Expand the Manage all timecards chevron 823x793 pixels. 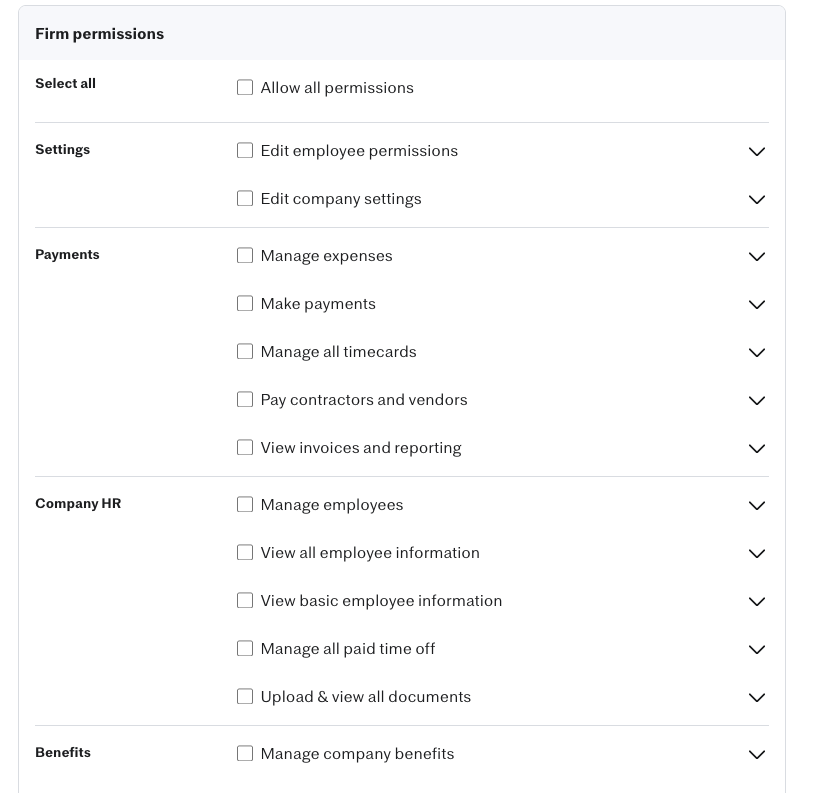(756, 353)
